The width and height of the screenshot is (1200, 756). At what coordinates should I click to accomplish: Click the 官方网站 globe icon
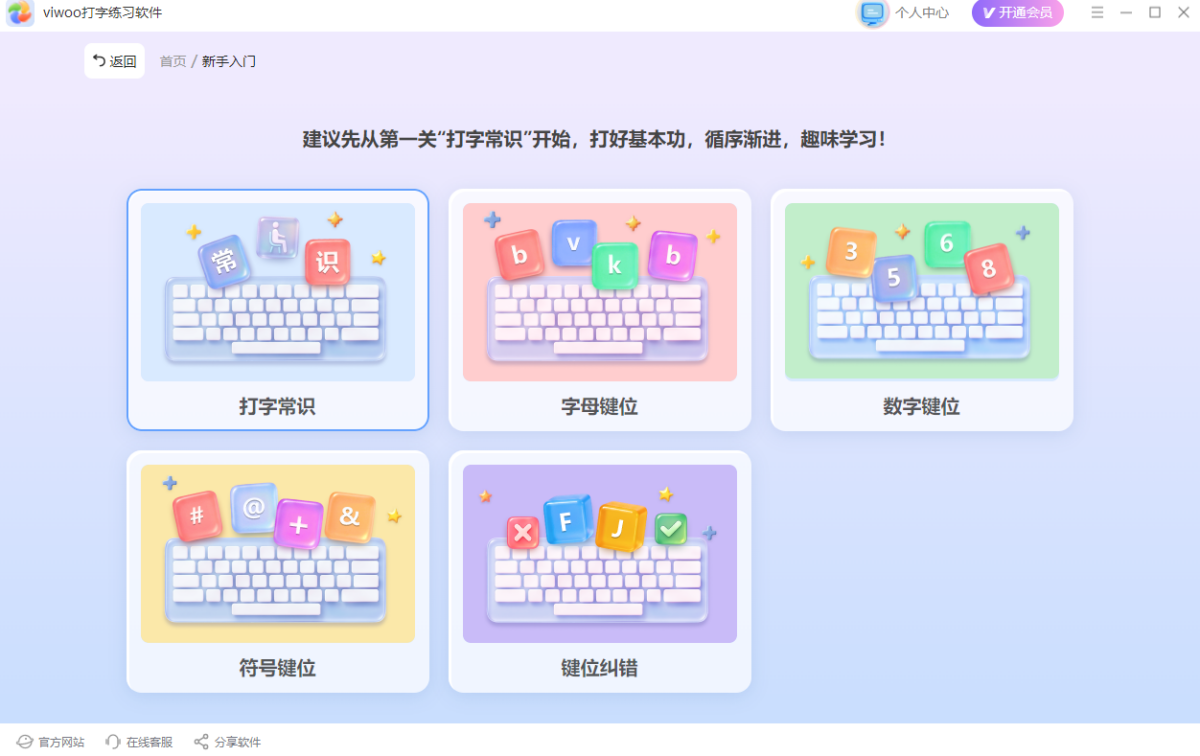[x=25, y=742]
